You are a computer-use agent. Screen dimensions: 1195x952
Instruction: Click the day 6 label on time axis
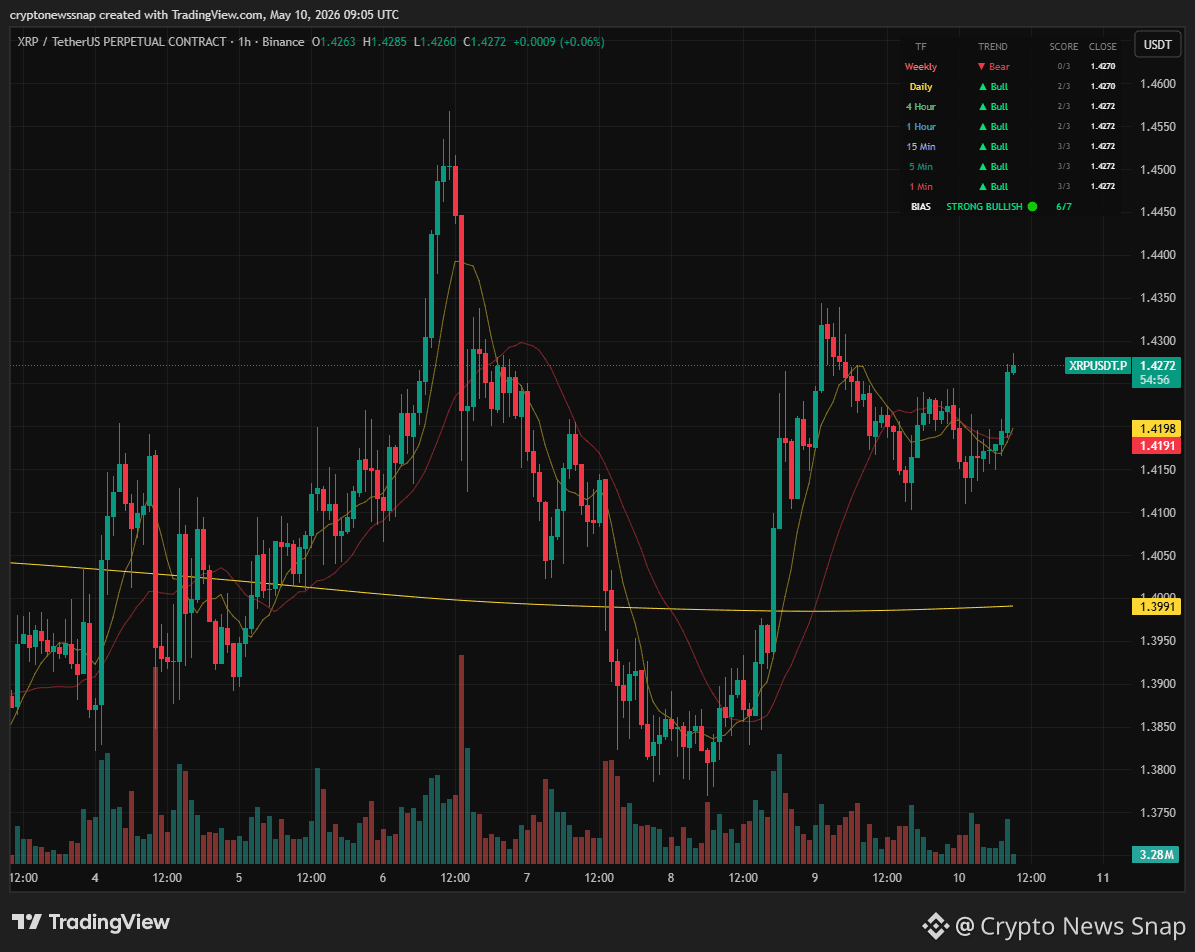tap(383, 878)
